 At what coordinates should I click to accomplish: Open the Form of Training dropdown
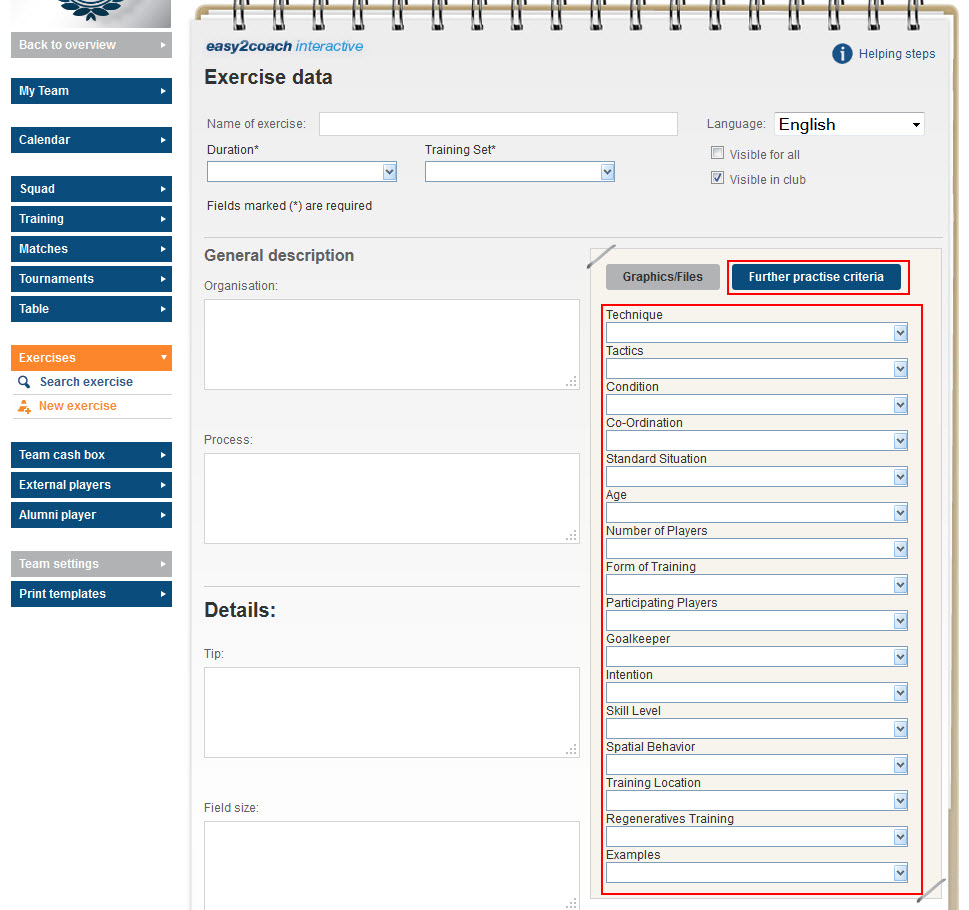coord(756,584)
